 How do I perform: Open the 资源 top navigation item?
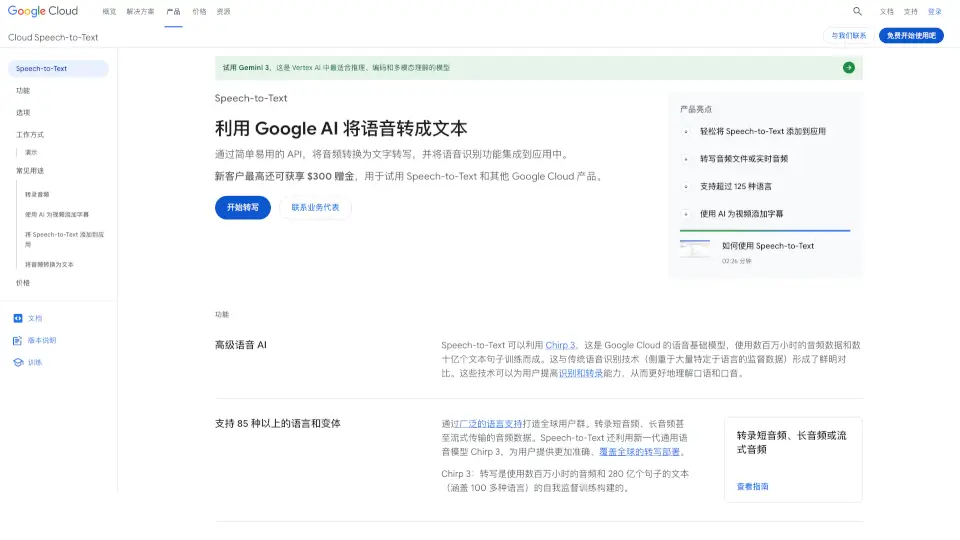pyautogui.click(x=223, y=12)
